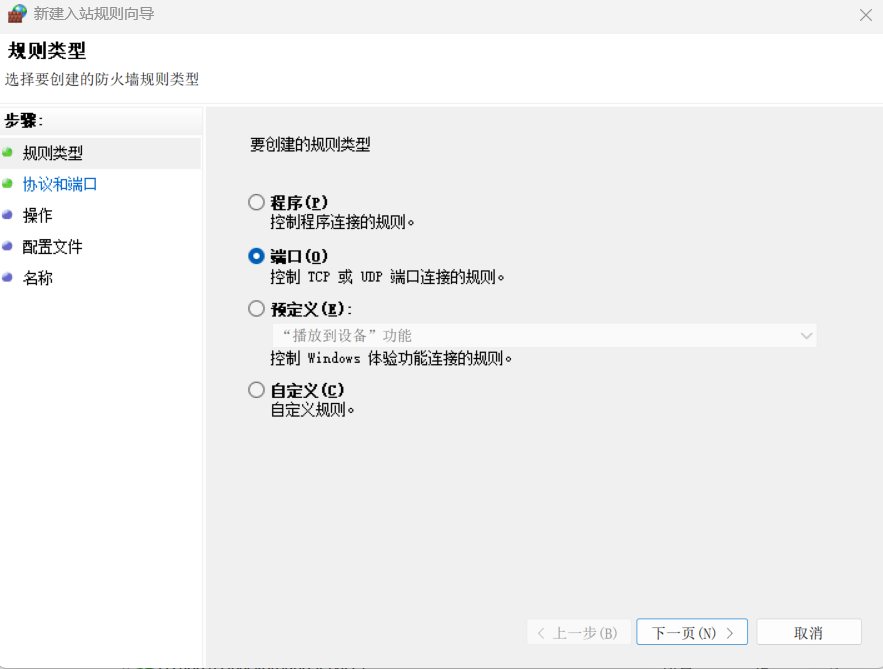Close the new inbound rule wizard window
Viewport: 883px width, 669px height.
[865, 15]
